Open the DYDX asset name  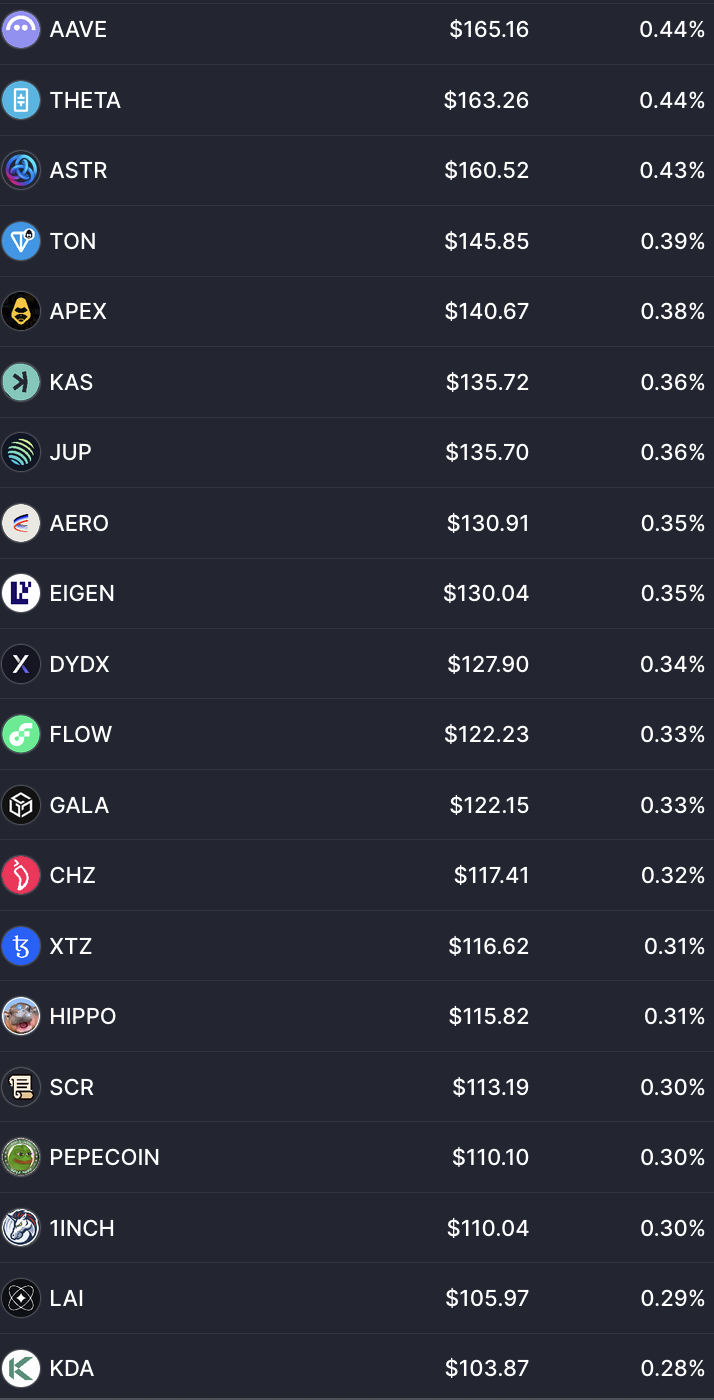[x=80, y=664]
